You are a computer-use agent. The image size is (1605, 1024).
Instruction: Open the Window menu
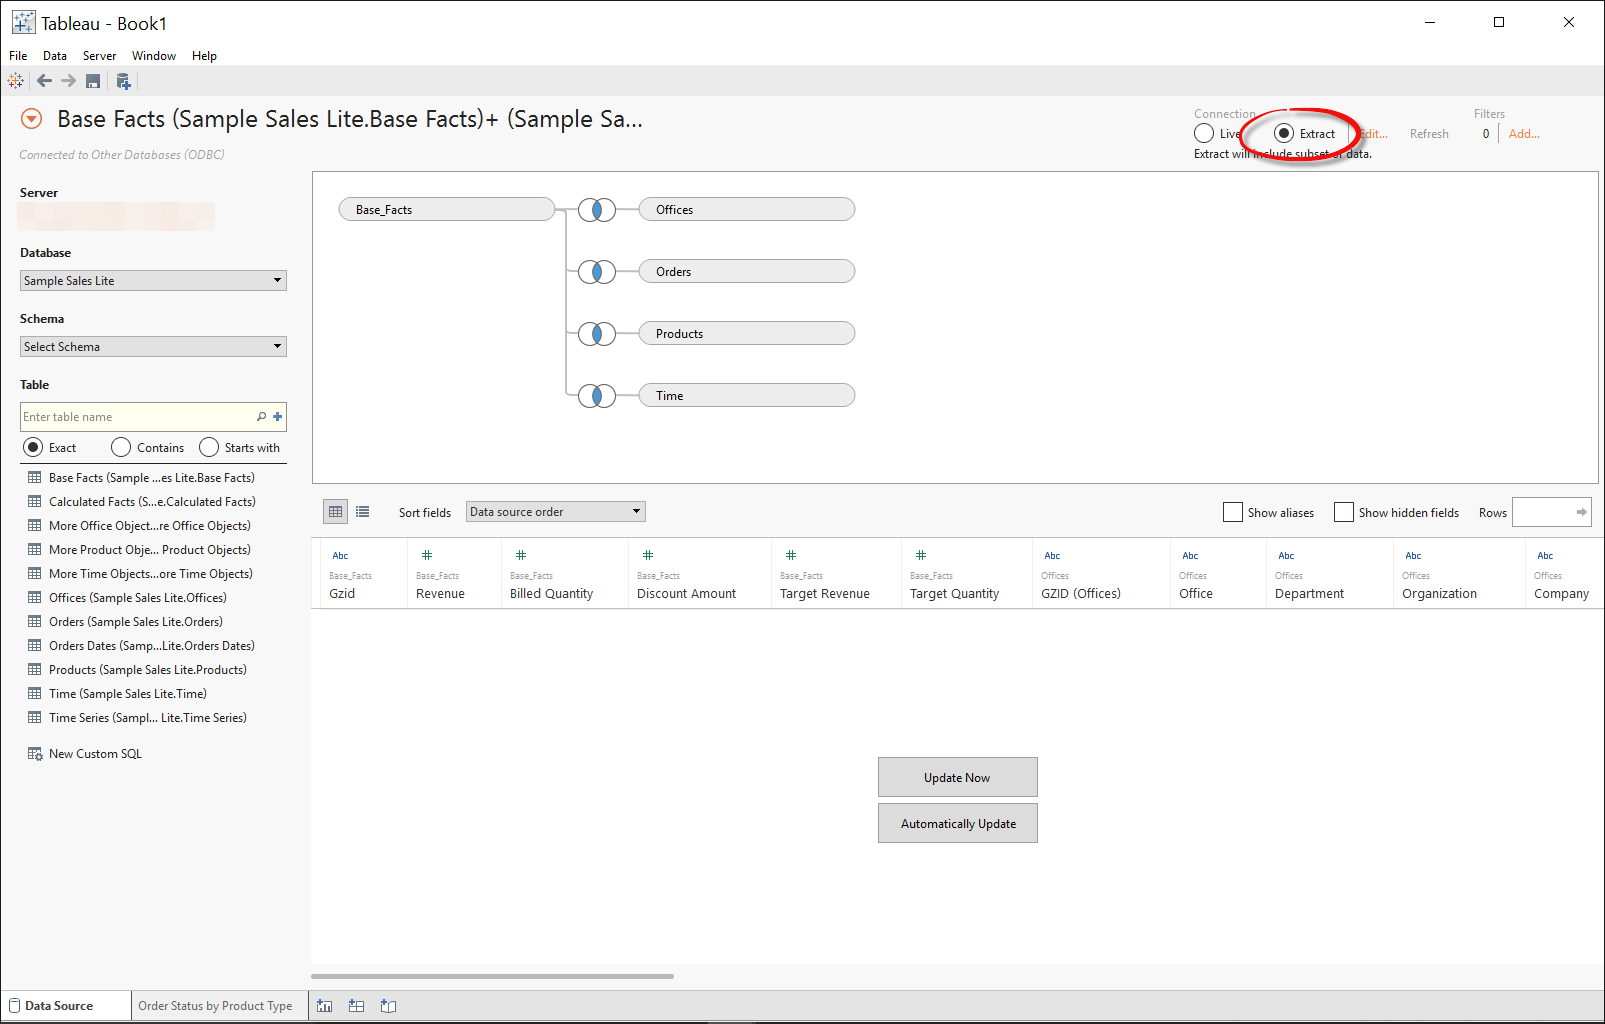[154, 56]
